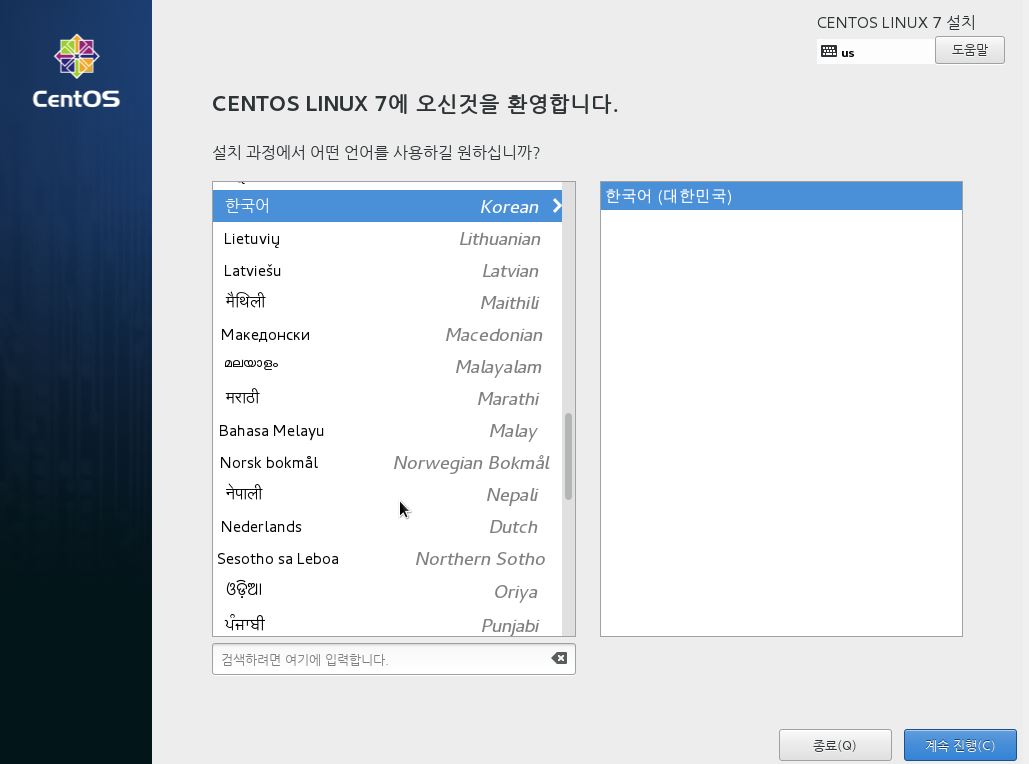Choose Македонски Macedonian language
Viewport: 1029px width, 764px height.
tap(387, 335)
